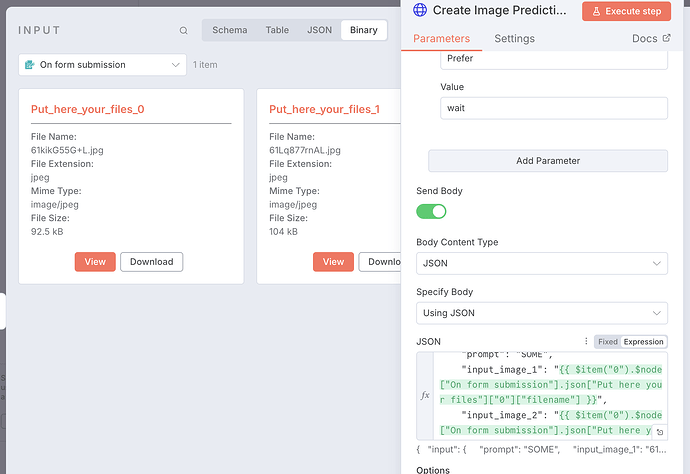Select file name 61Lq877rnAL.jpg
The image size is (690, 474).
click(x=305, y=150)
